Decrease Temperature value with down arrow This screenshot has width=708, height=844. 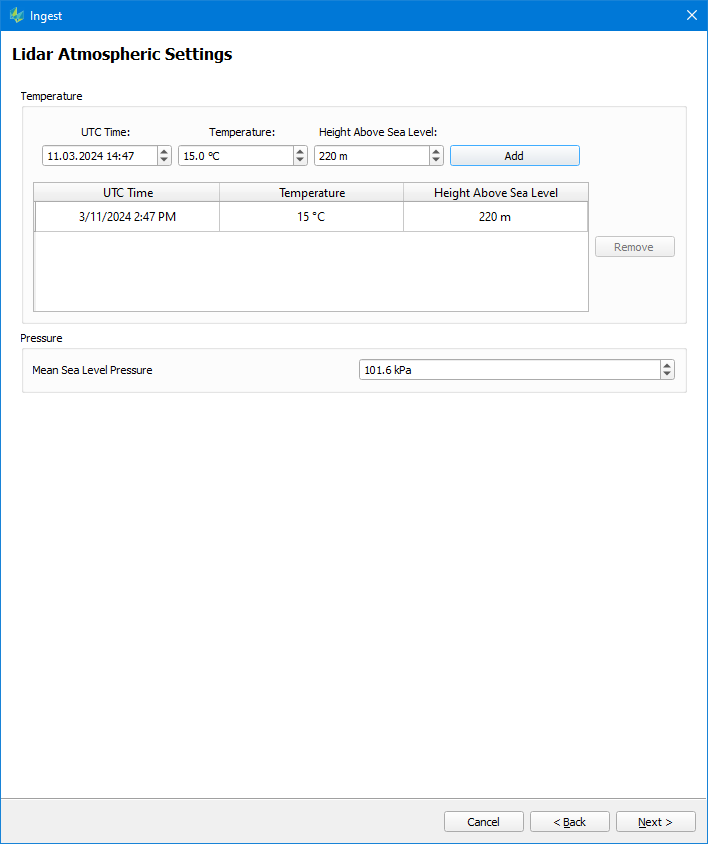300,160
